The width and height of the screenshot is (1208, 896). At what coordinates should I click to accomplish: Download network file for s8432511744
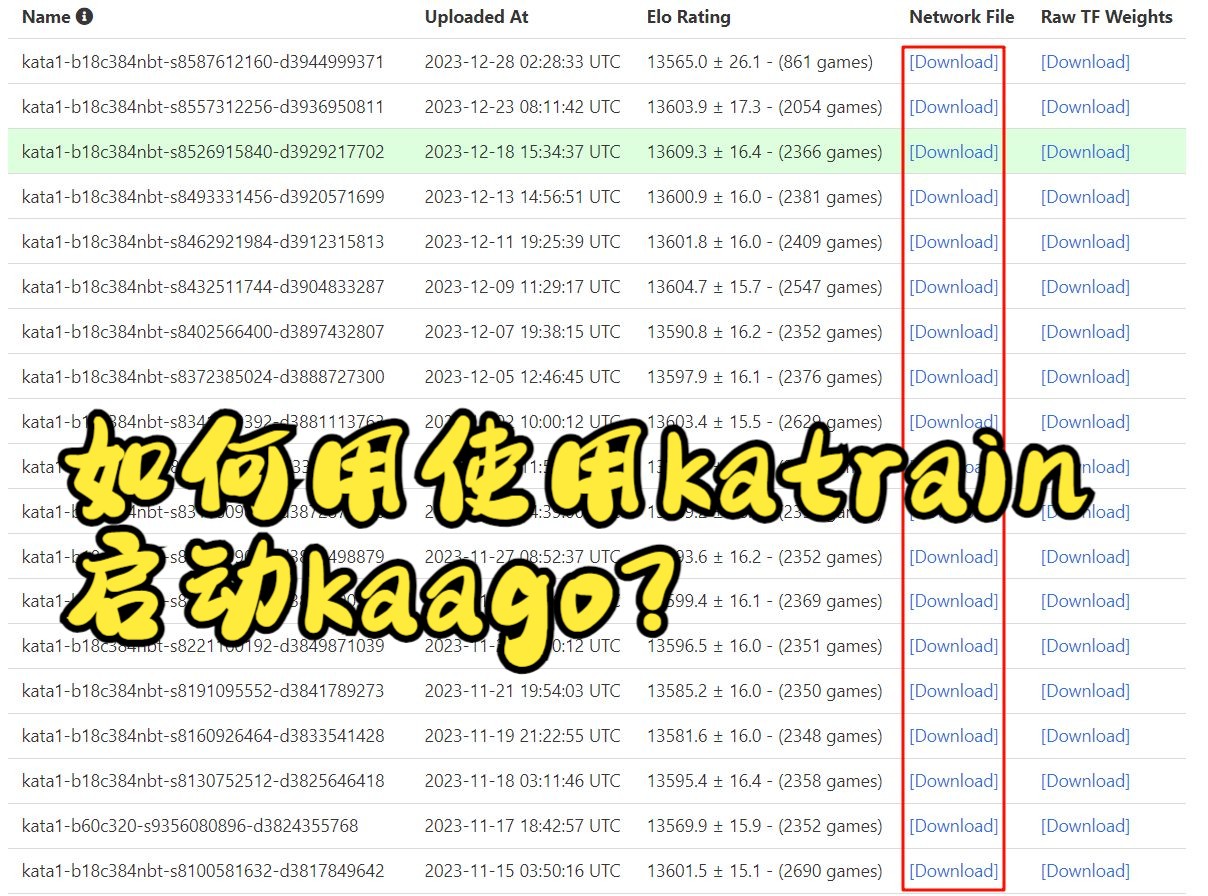click(x=952, y=286)
